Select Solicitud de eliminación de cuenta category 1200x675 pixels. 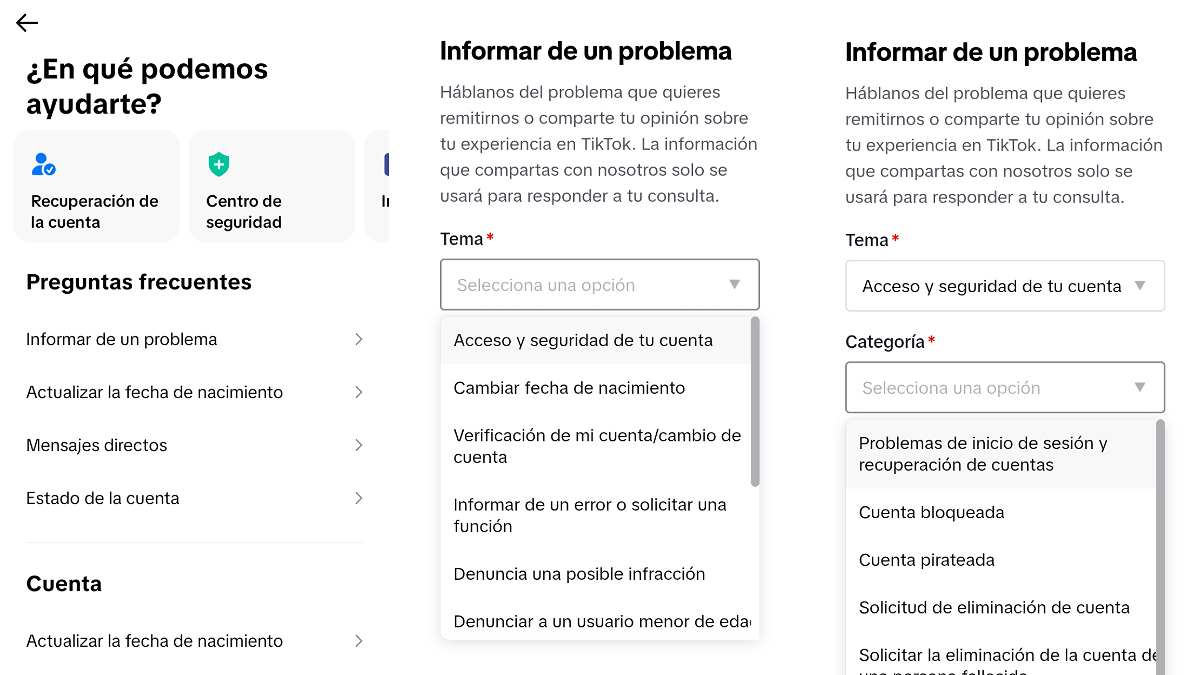(1000, 607)
